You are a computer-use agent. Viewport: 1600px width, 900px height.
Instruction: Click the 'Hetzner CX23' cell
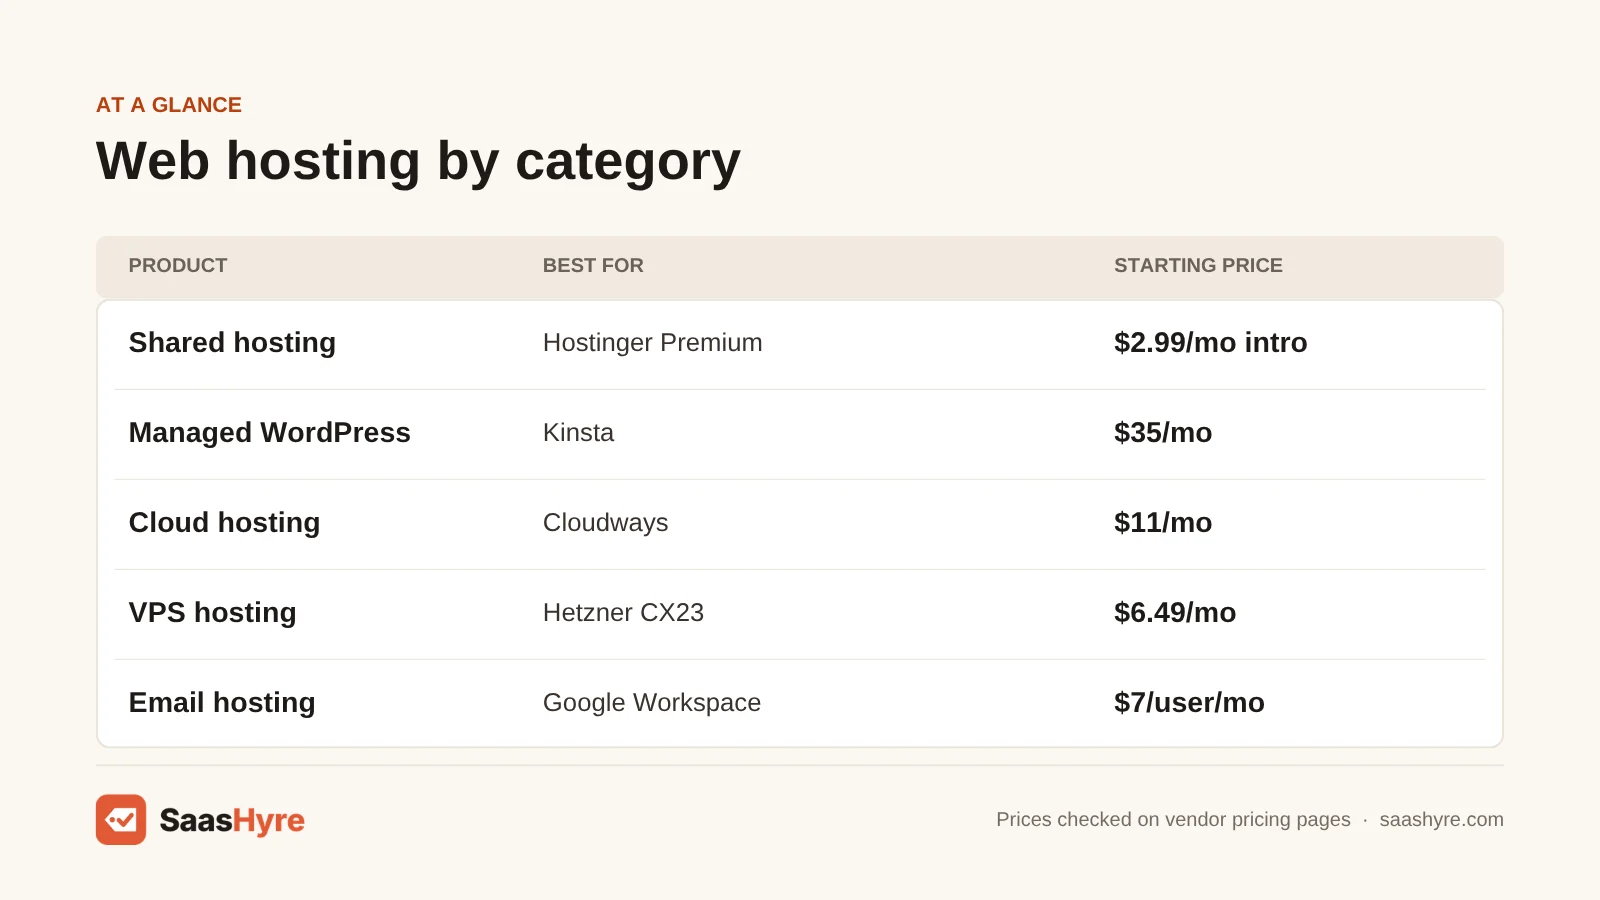[x=623, y=612]
